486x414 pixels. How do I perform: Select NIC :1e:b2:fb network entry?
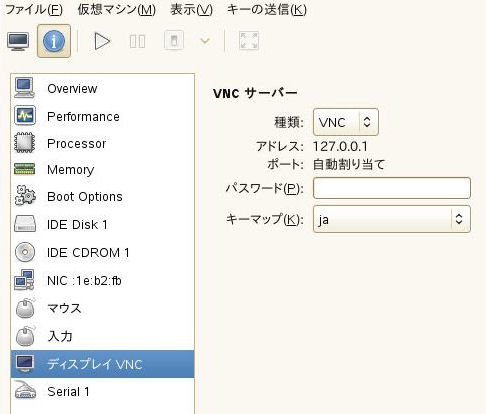pyautogui.click(x=102, y=280)
